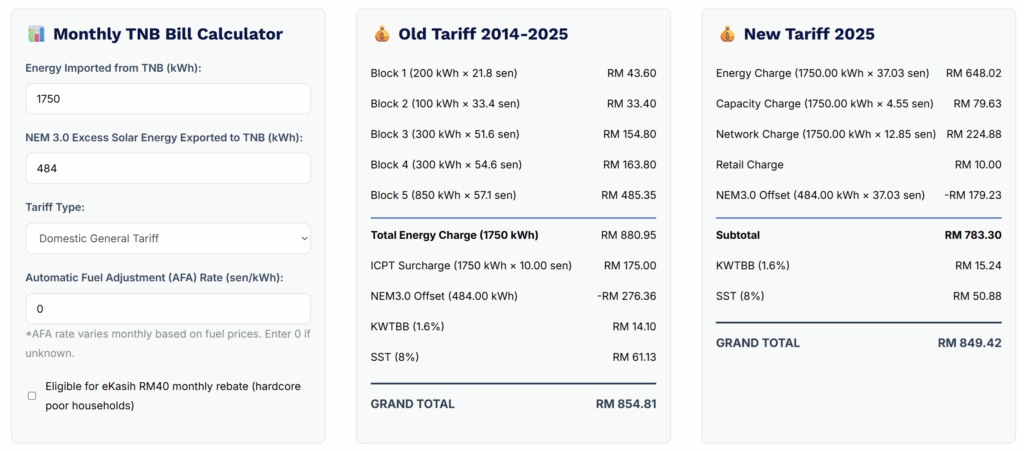This screenshot has width=1024, height=451.
Task: Select the Old Tariff 2014-2025 heading
Action: [483, 34]
